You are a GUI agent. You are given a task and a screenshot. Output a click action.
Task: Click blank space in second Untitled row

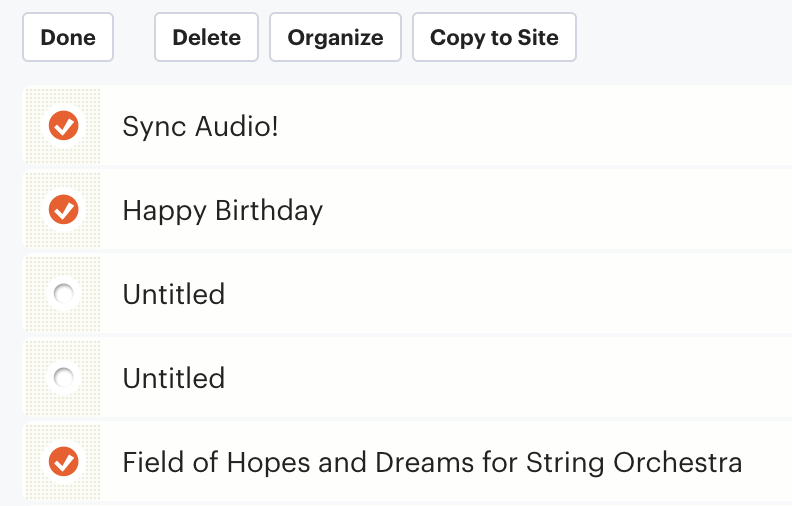(x=505, y=377)
